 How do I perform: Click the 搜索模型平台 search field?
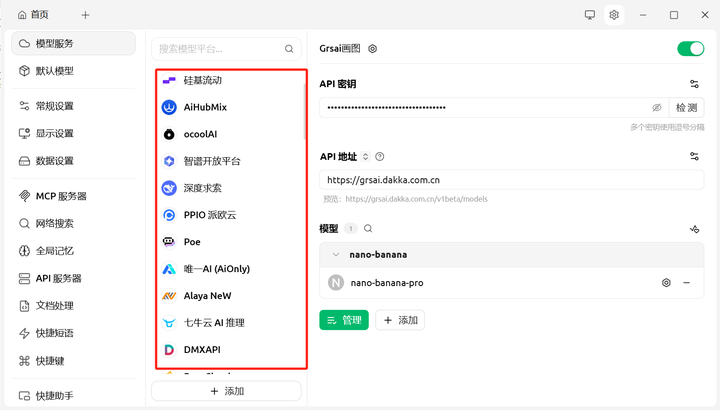coord(218,48)
